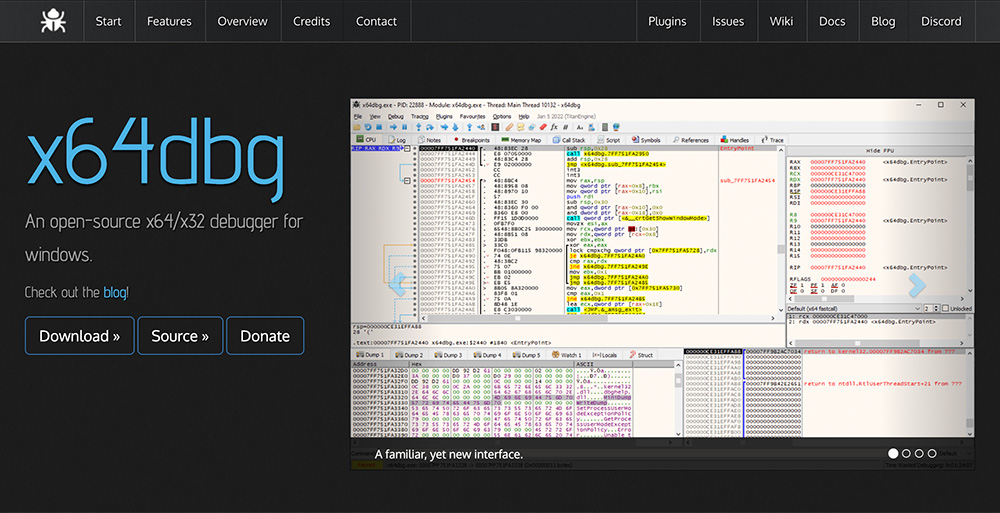Viewport: 1000px width, 513px height.
Task: Click the Download » button
Action: [x=80, y=336]
